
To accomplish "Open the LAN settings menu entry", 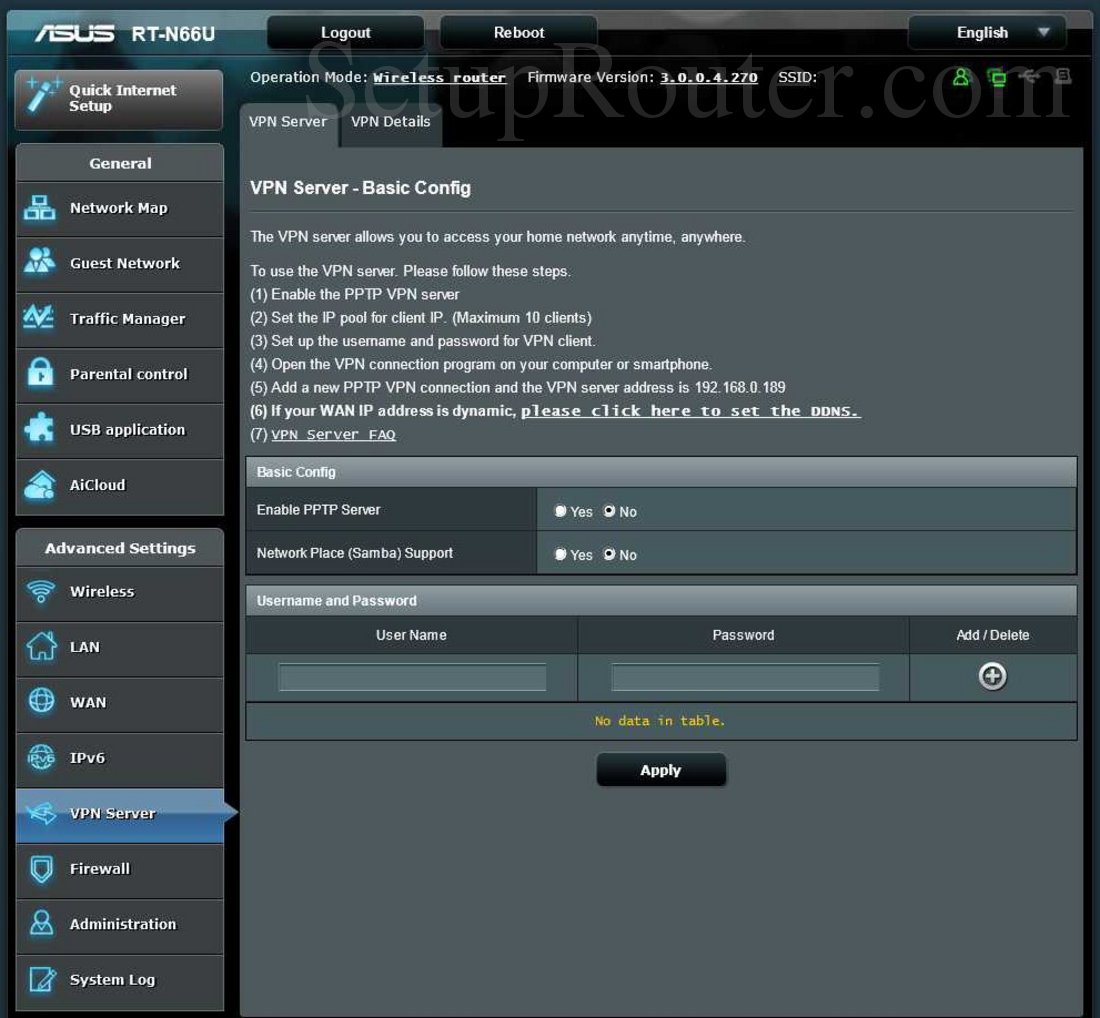I will (x=119, y=648).
